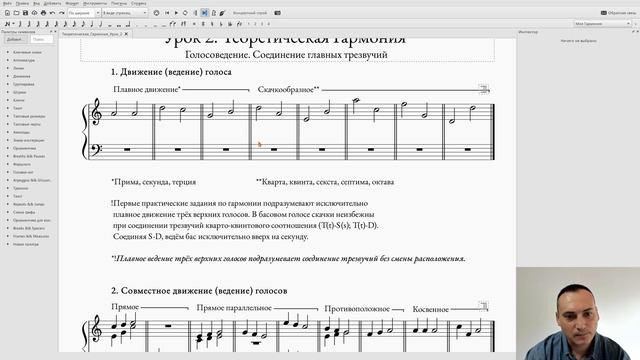Toggle pan score during playback

tap(204, 13)
